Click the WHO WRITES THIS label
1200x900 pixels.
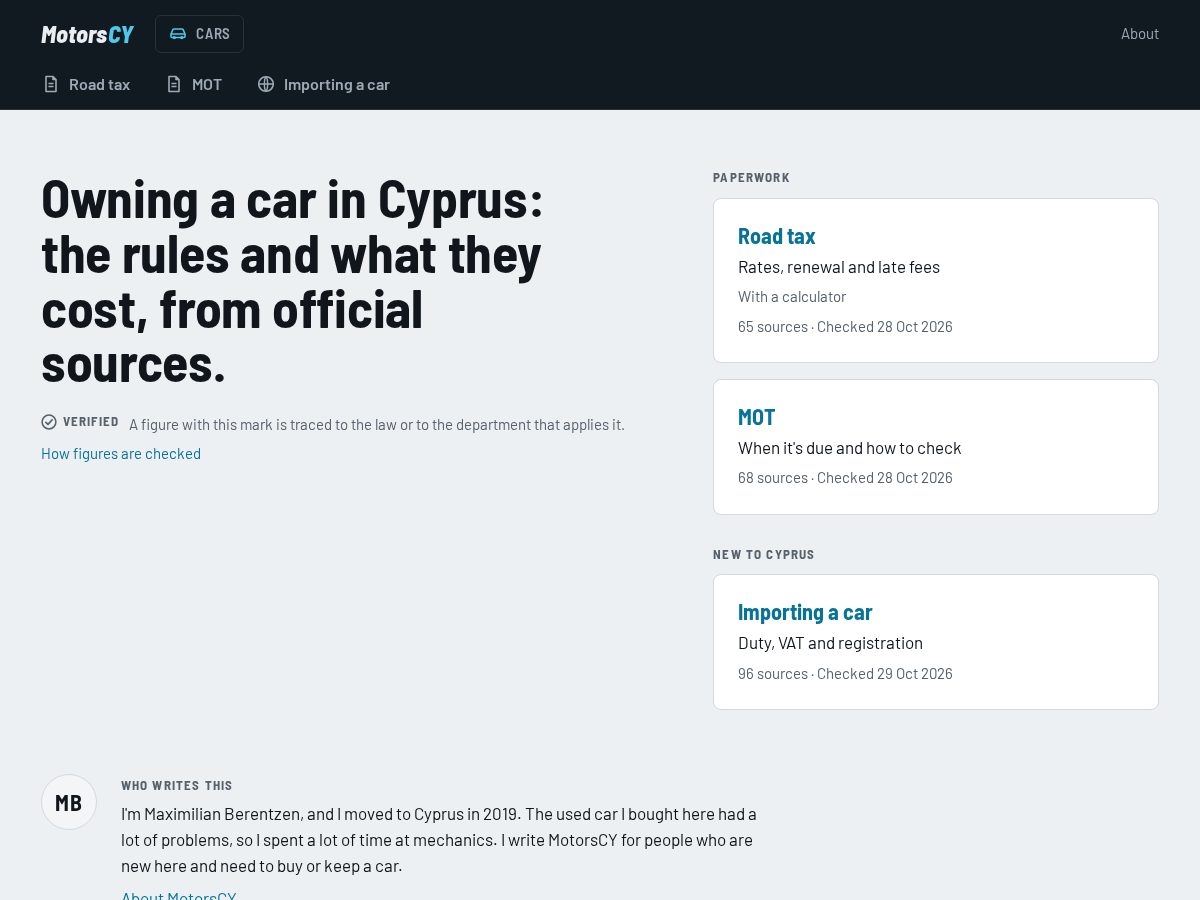point(177,786)
